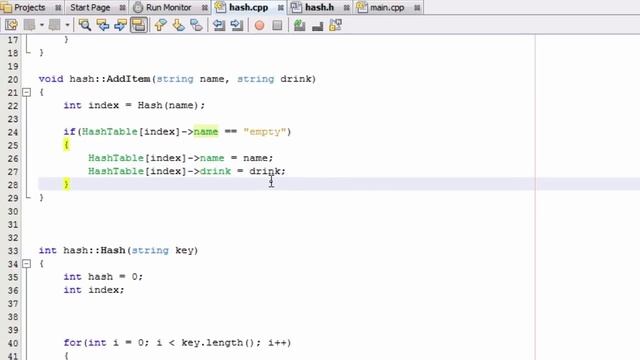Navigate back in editor history
The image size is (640, 360).
[x=30, y=25]
